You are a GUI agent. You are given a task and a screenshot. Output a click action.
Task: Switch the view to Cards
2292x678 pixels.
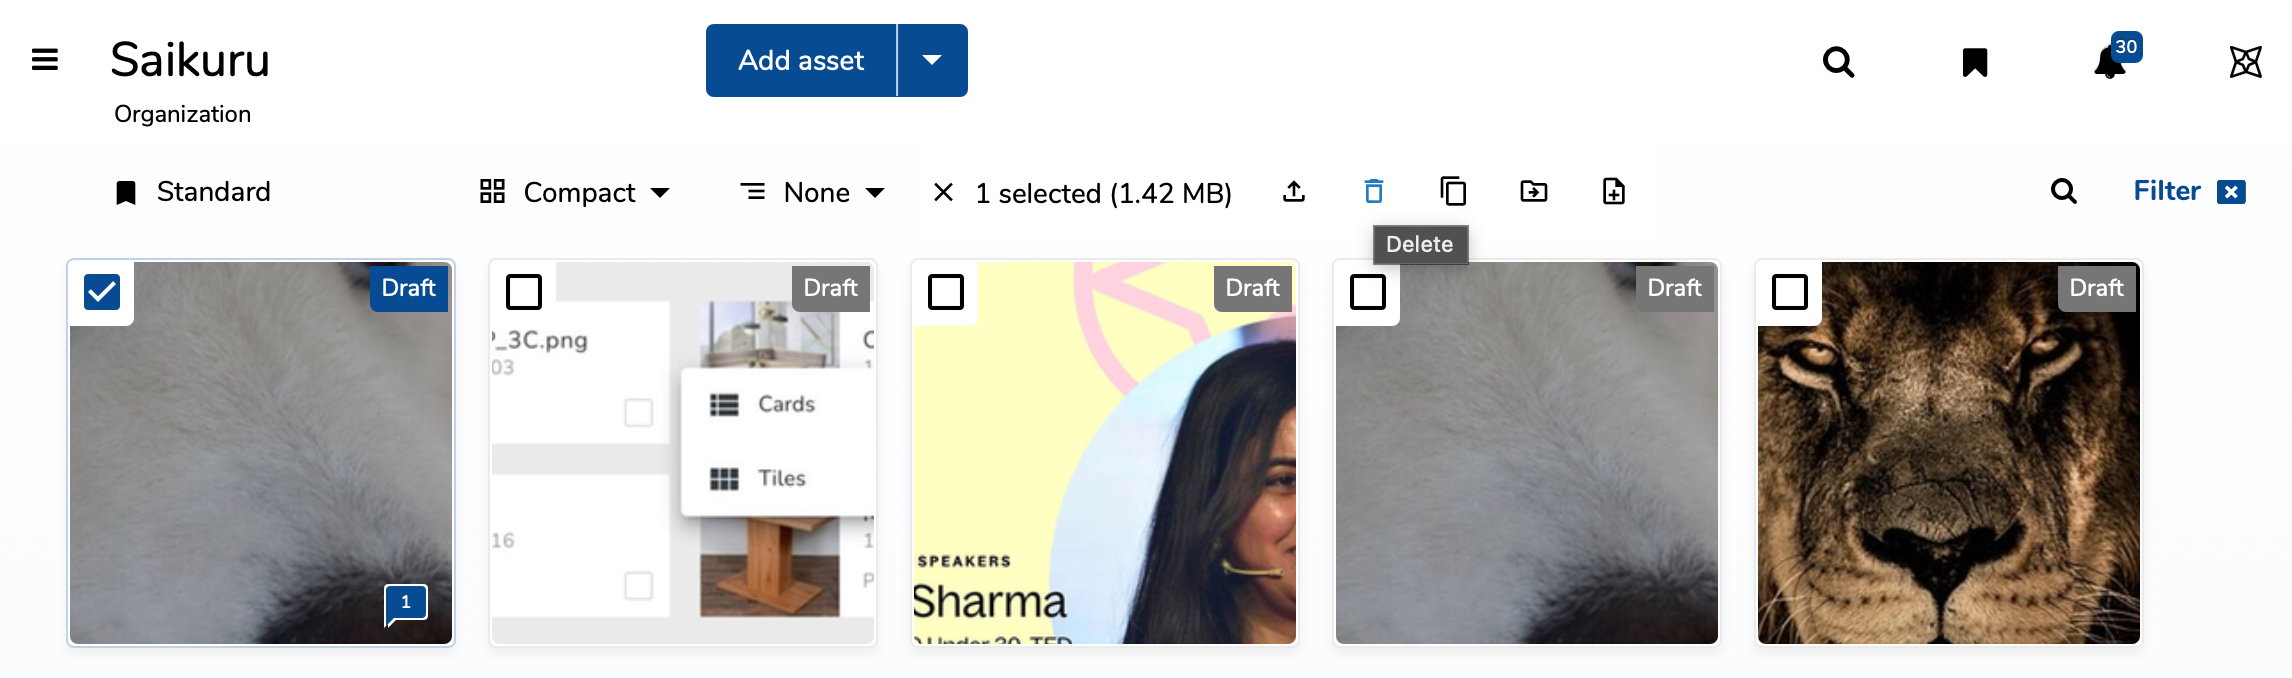click(785, 404)
